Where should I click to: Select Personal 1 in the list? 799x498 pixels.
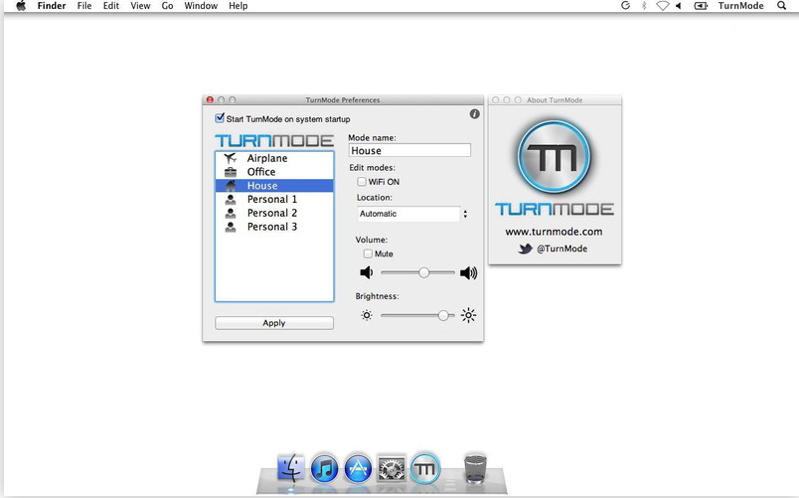[x=274, y=199]
